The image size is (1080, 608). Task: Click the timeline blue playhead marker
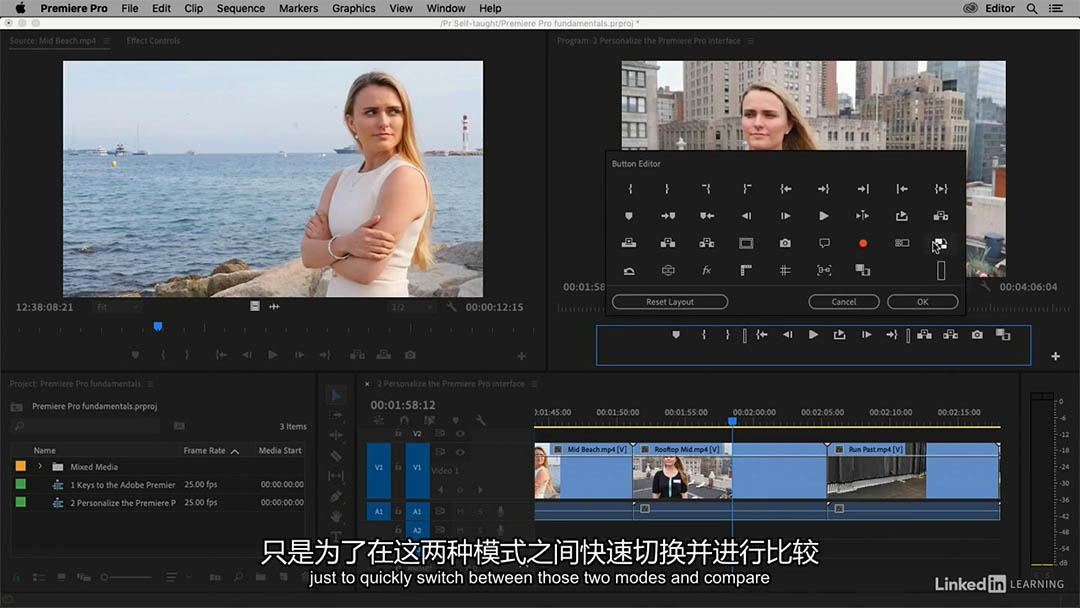coord(732,421)
